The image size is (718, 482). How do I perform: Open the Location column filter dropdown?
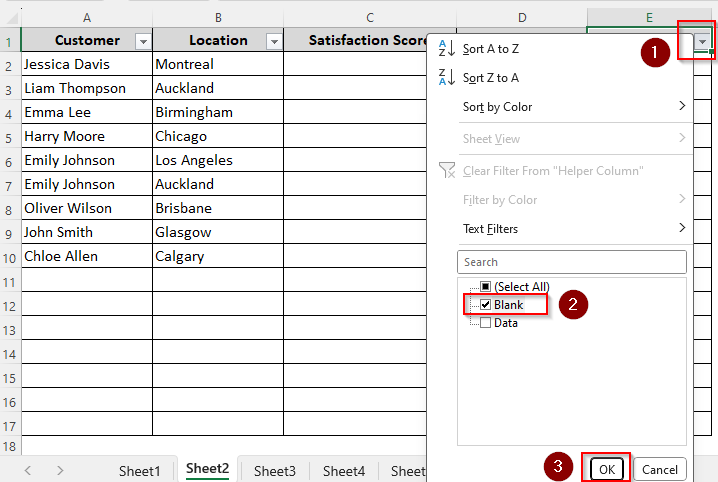274,42
